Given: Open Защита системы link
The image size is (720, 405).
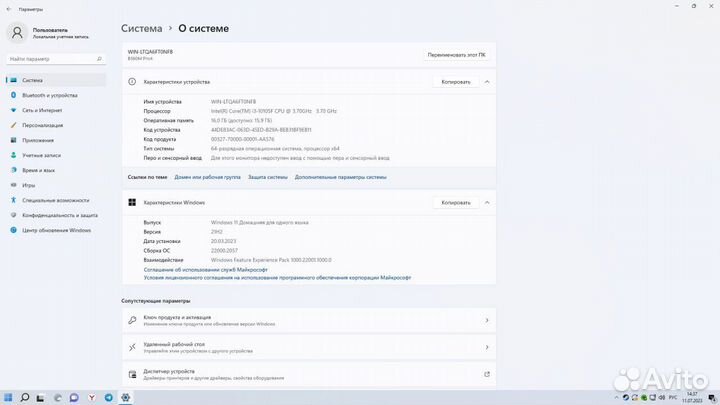Looking at the screenshot, I should tap(268, 177).
